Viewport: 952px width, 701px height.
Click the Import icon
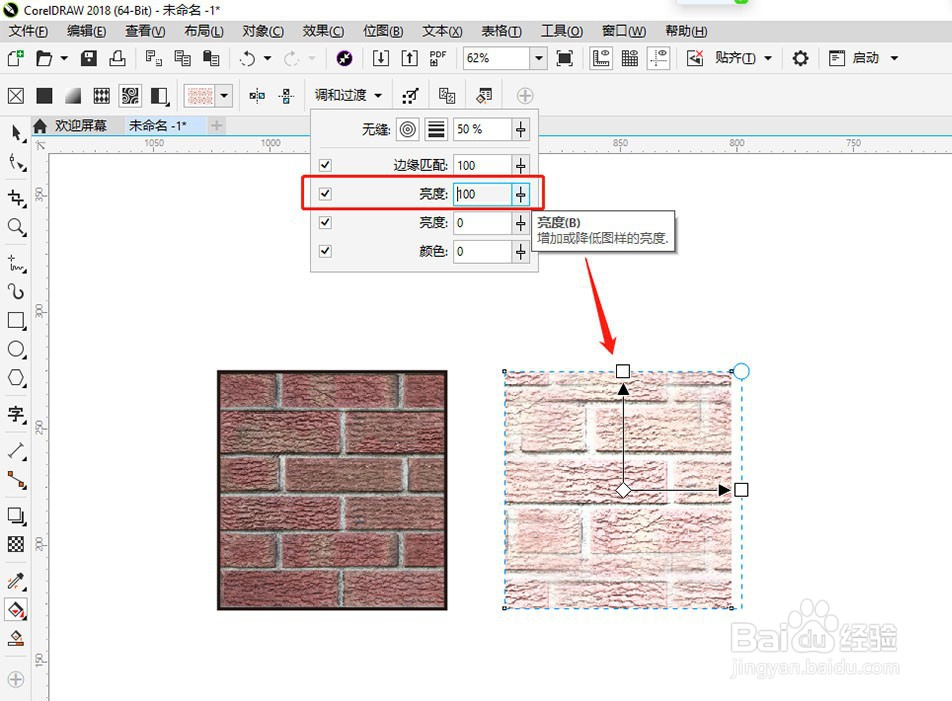[381, 58]
